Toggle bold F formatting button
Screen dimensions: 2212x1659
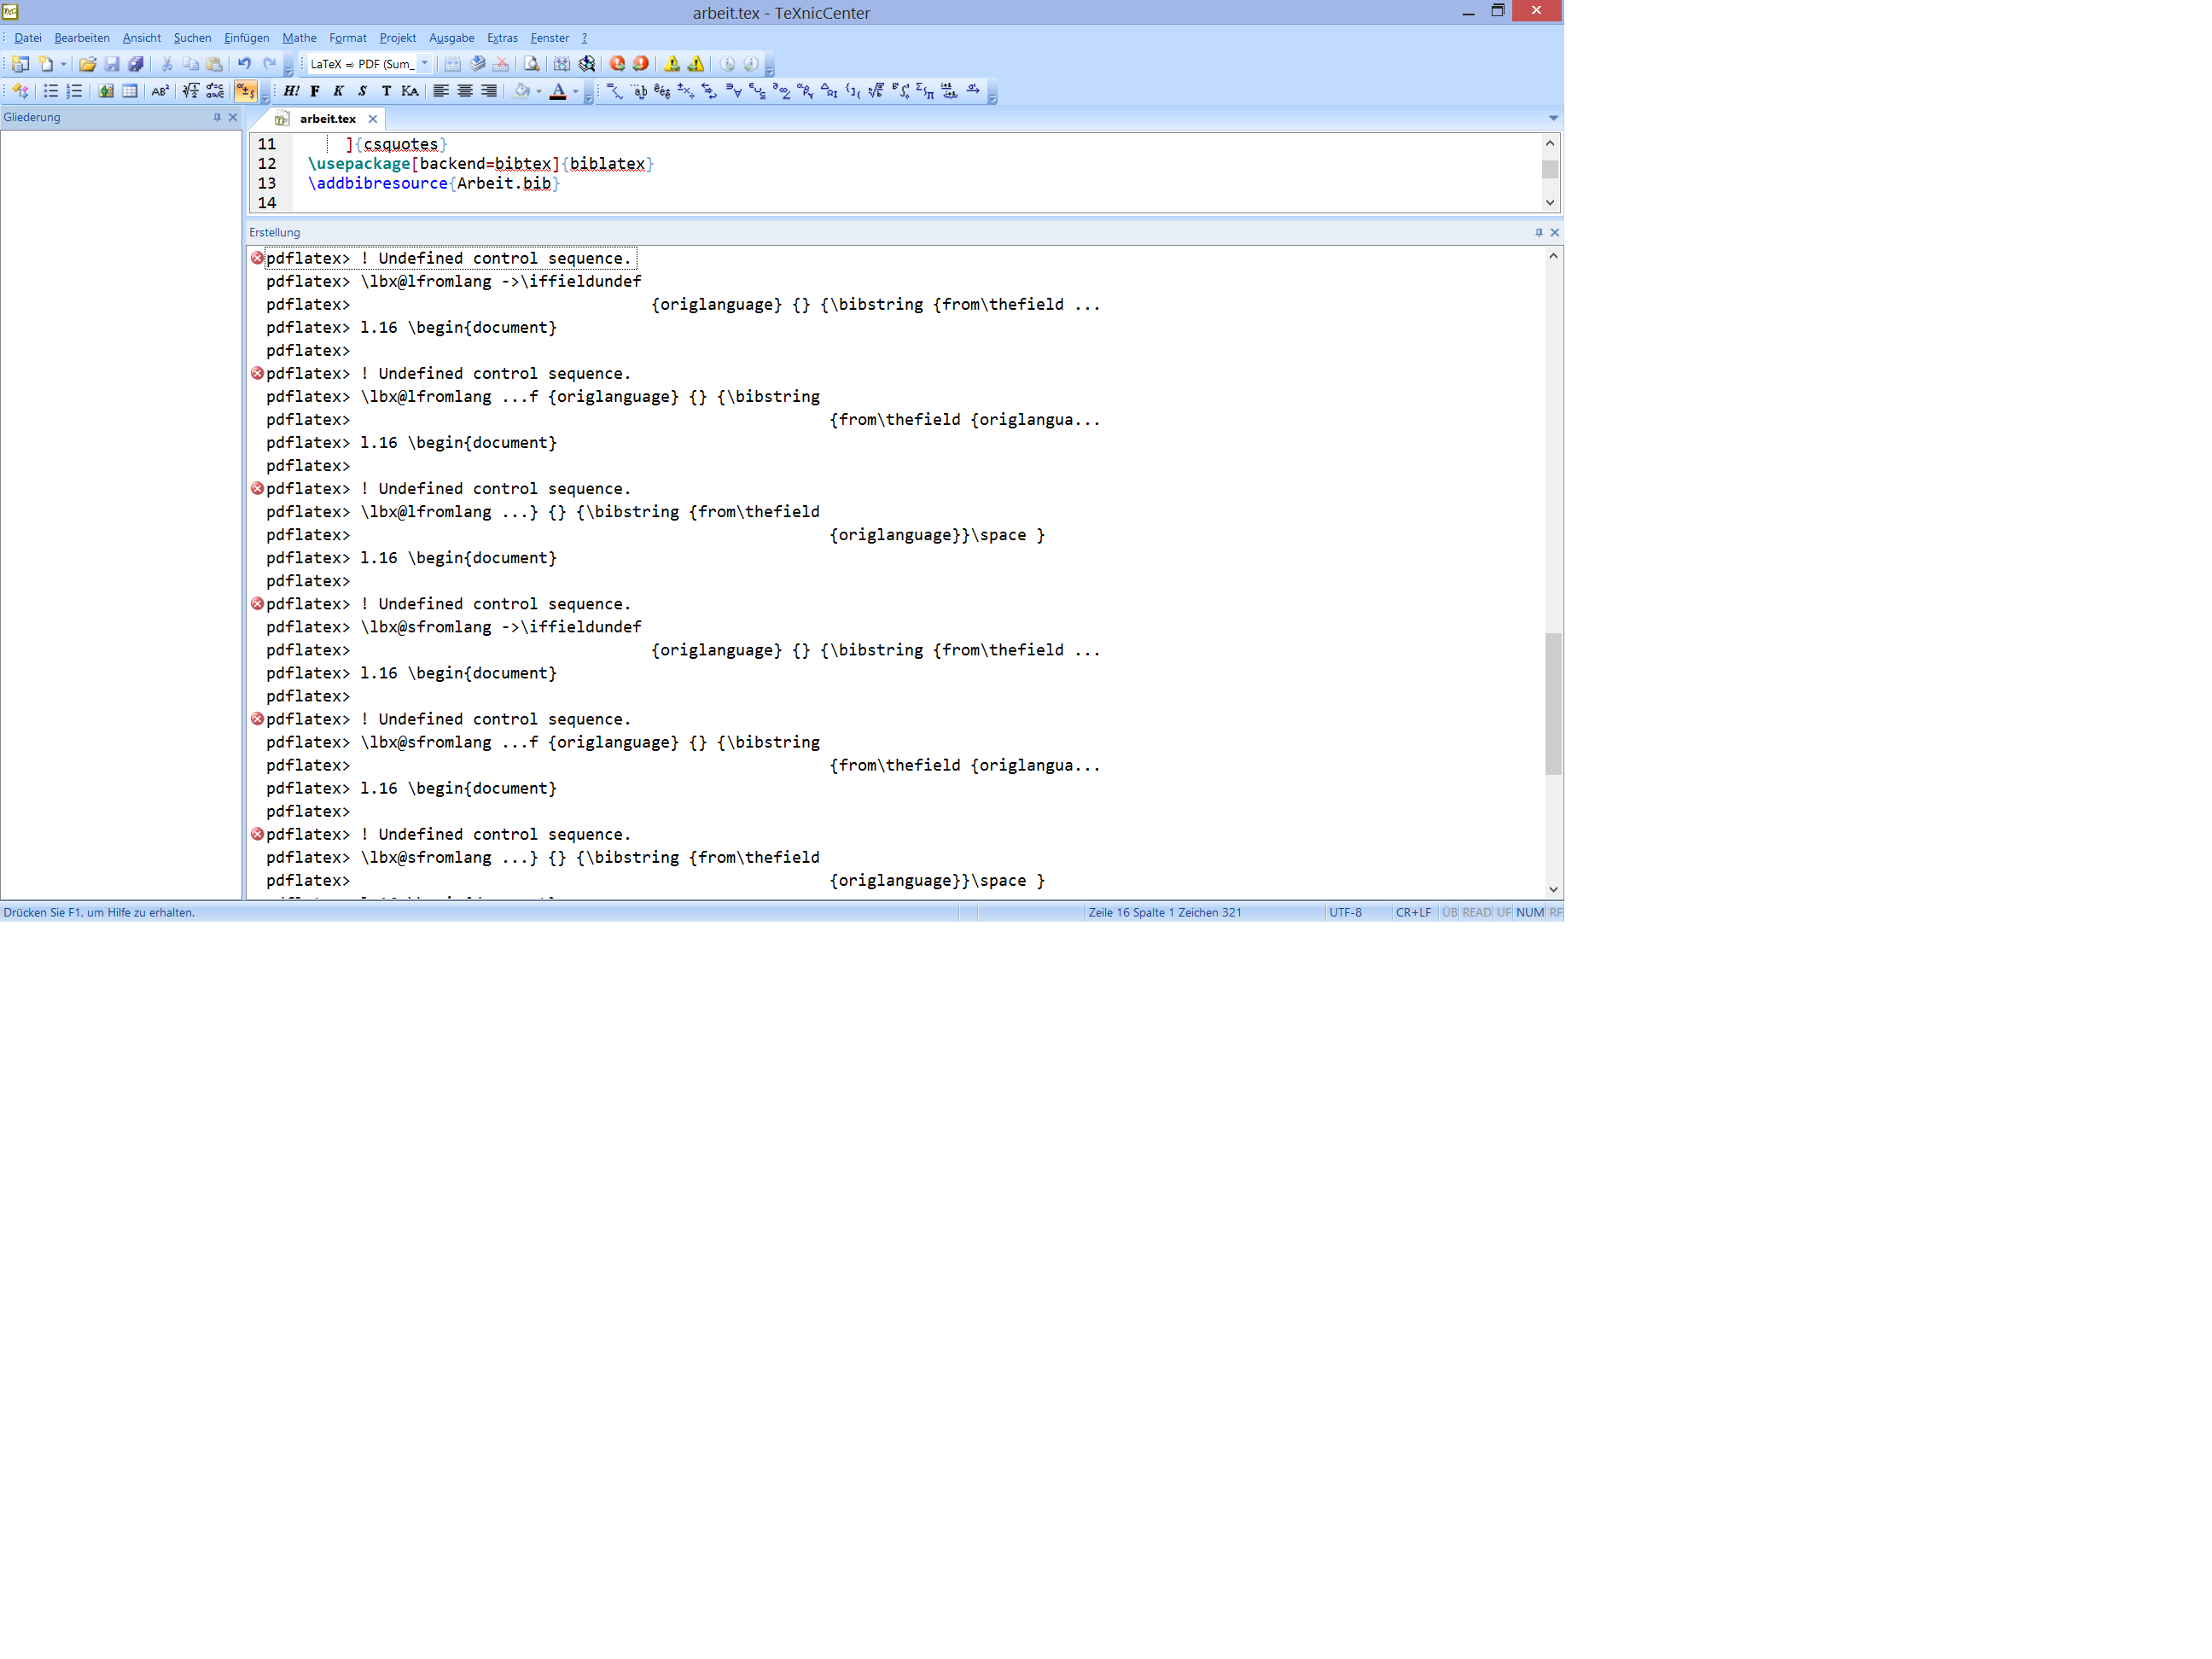pyautogui.click(x=315, y=91)
